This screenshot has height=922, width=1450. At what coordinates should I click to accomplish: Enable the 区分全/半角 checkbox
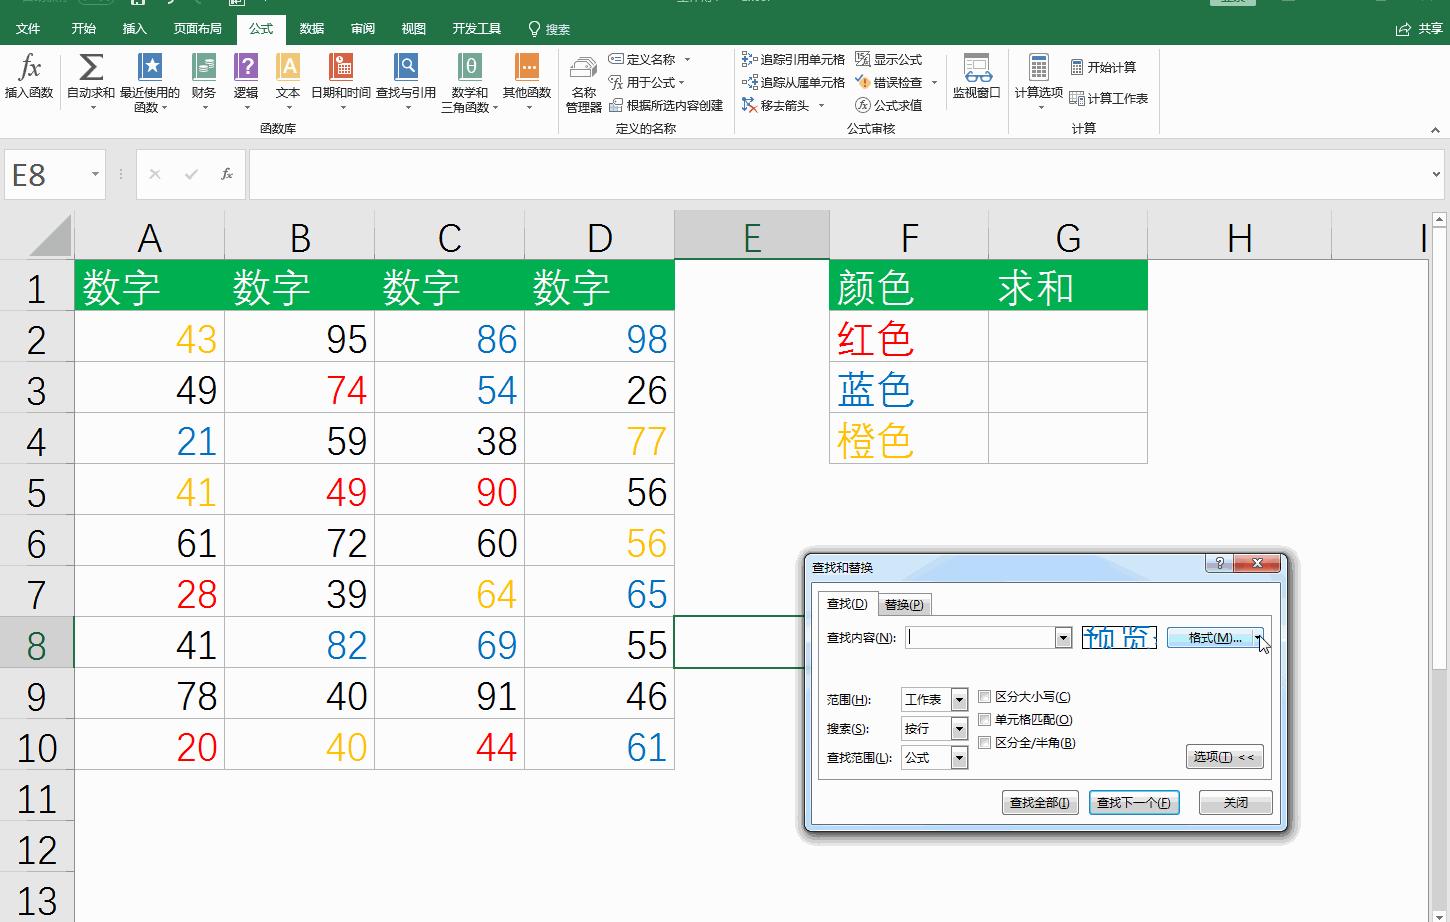[984, 743]
